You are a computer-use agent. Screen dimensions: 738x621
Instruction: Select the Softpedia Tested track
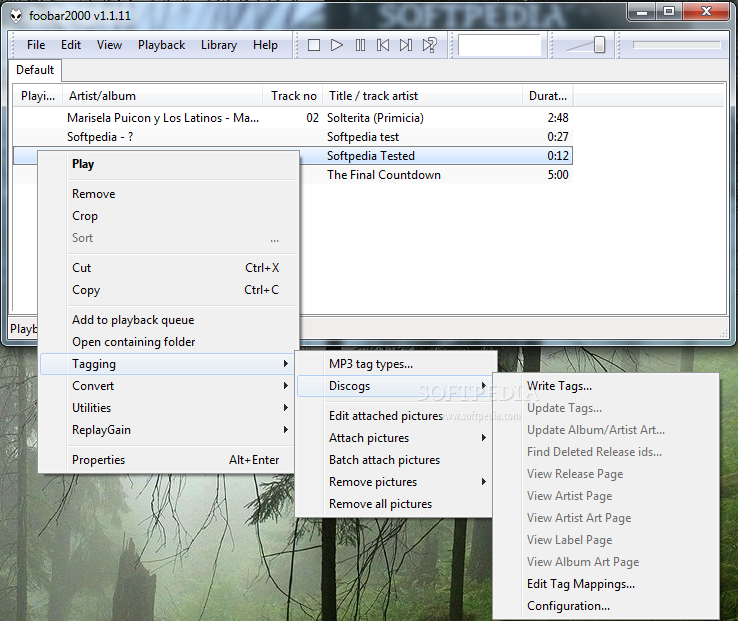click(371, 156)
